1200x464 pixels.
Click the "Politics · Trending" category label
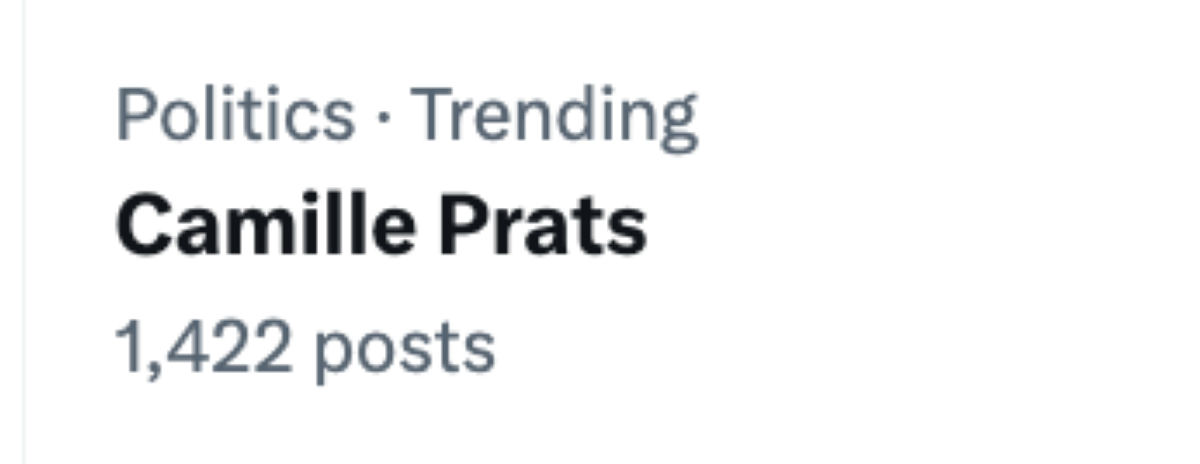(x=406, y=115)
